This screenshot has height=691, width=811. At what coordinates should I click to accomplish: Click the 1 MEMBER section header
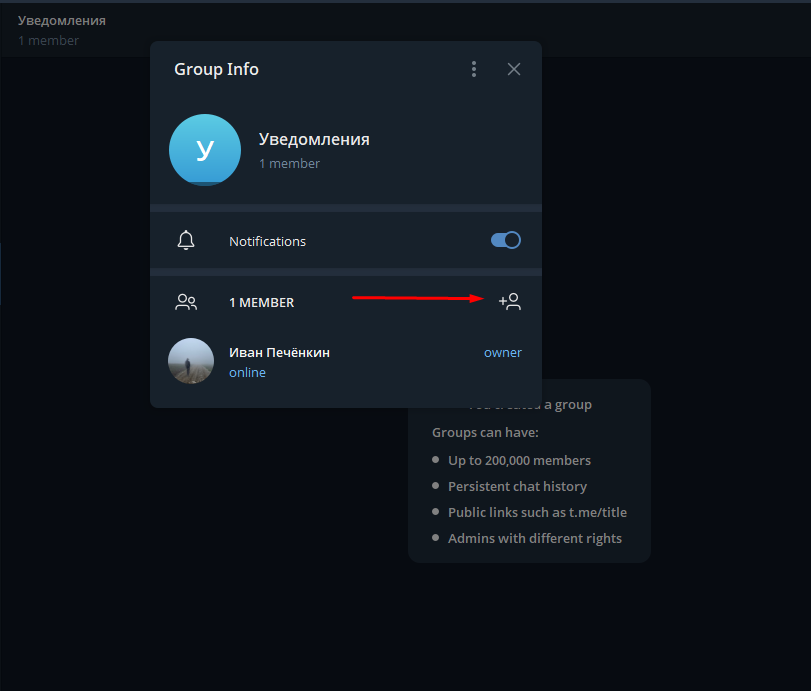coord(261,302)
